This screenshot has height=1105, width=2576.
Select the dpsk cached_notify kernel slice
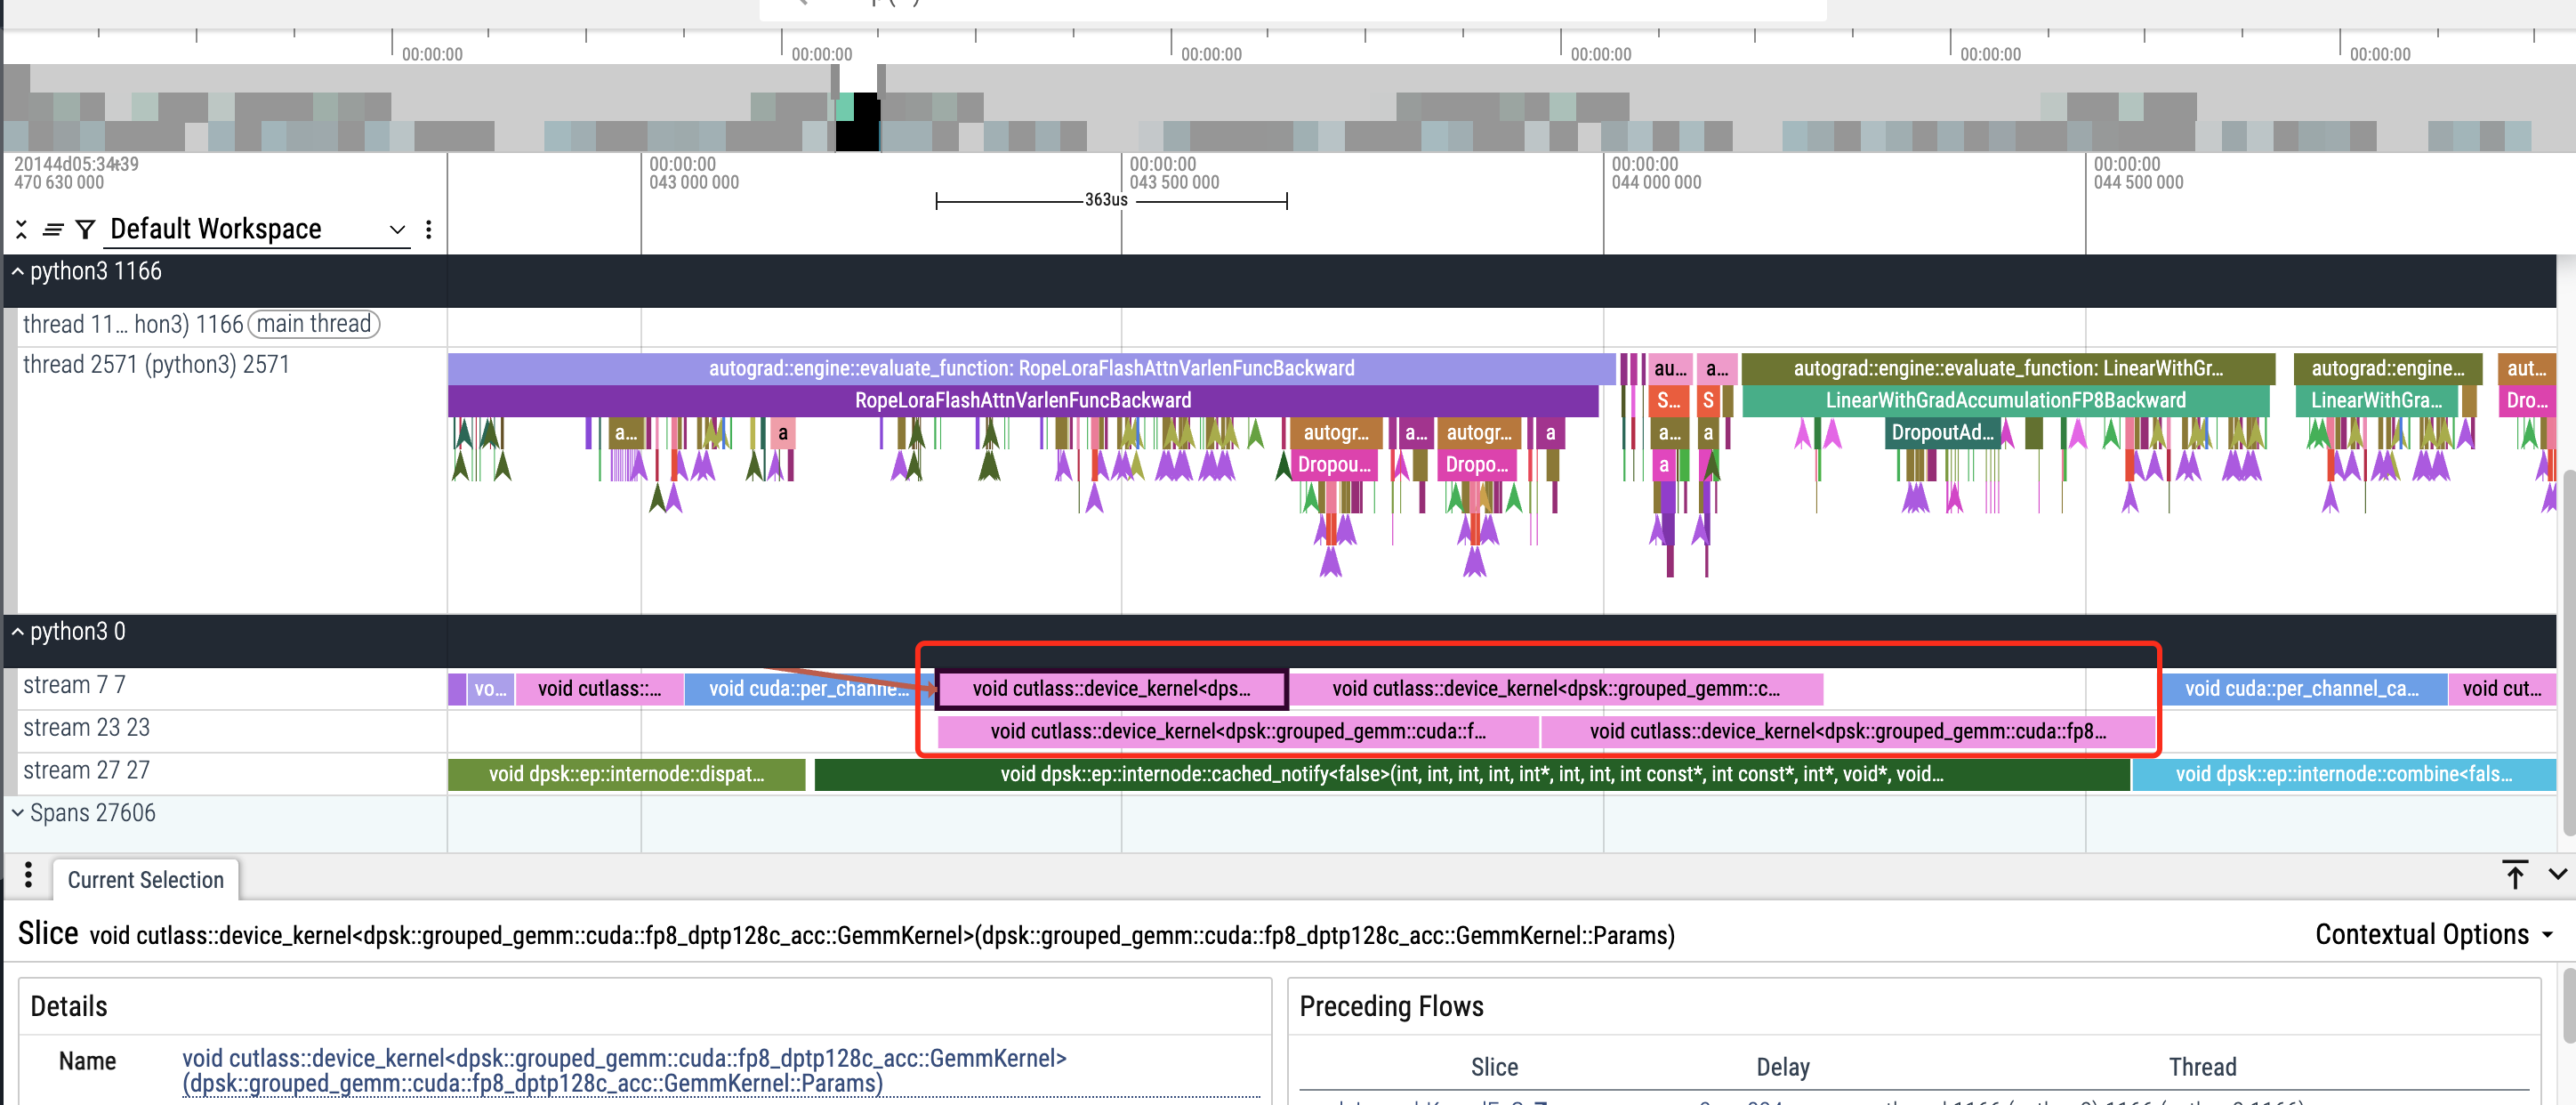coord(1472,774)
